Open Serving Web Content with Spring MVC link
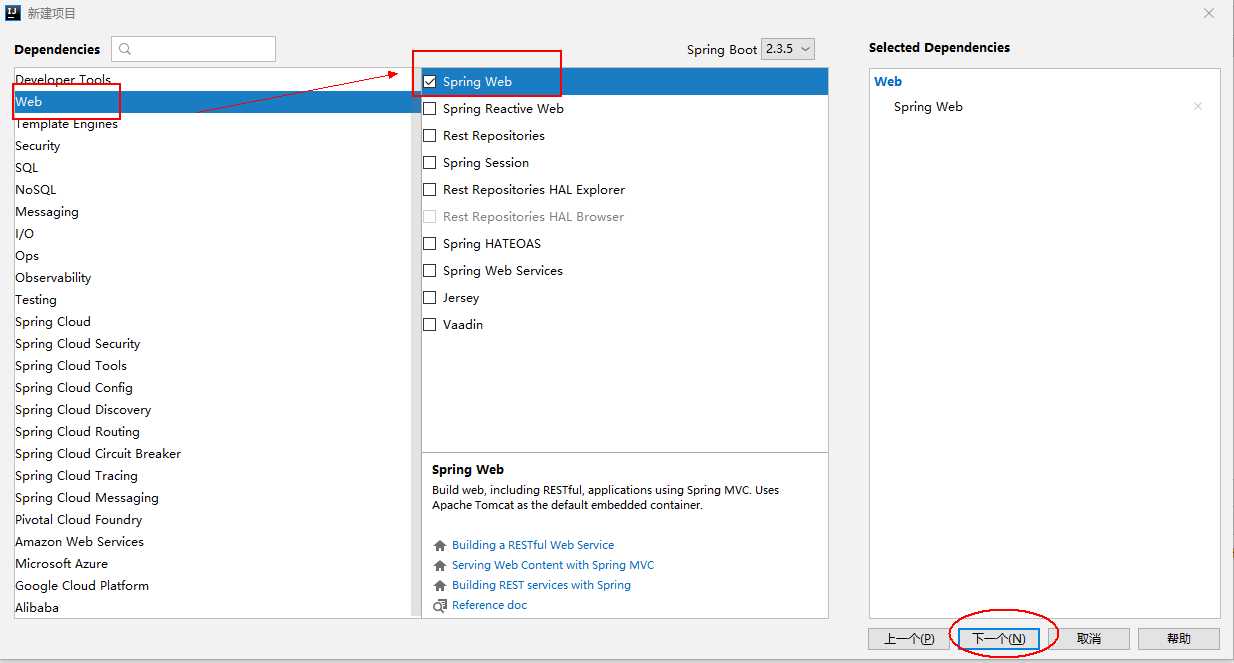 click(x=553, y=565)
